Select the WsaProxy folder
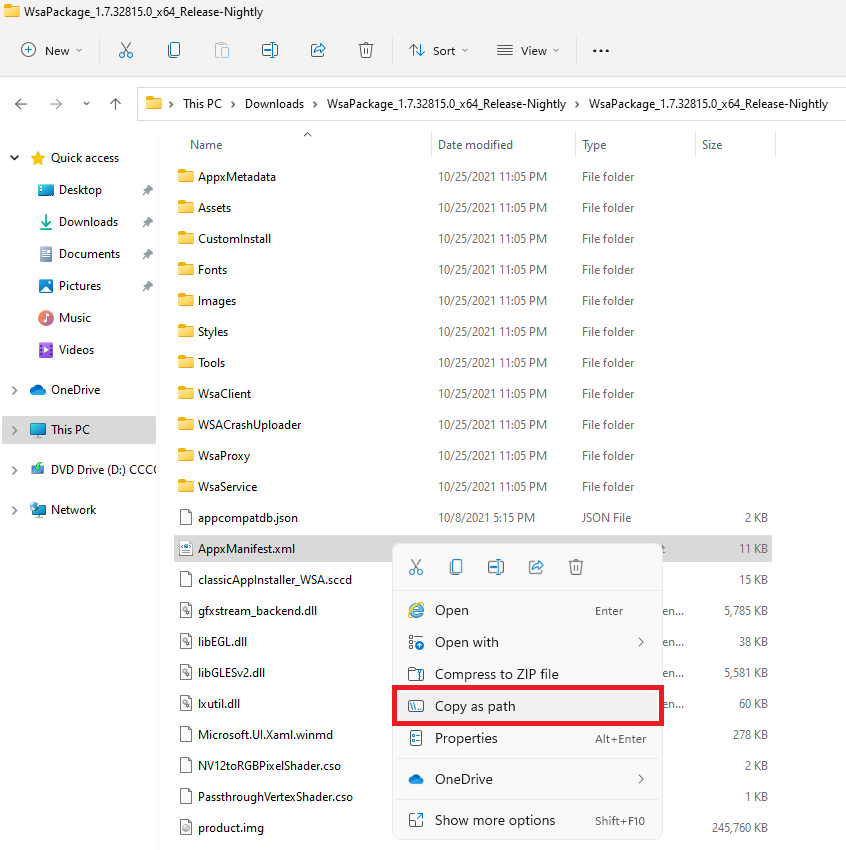This screenshot has height=850, width=846. 223,455
